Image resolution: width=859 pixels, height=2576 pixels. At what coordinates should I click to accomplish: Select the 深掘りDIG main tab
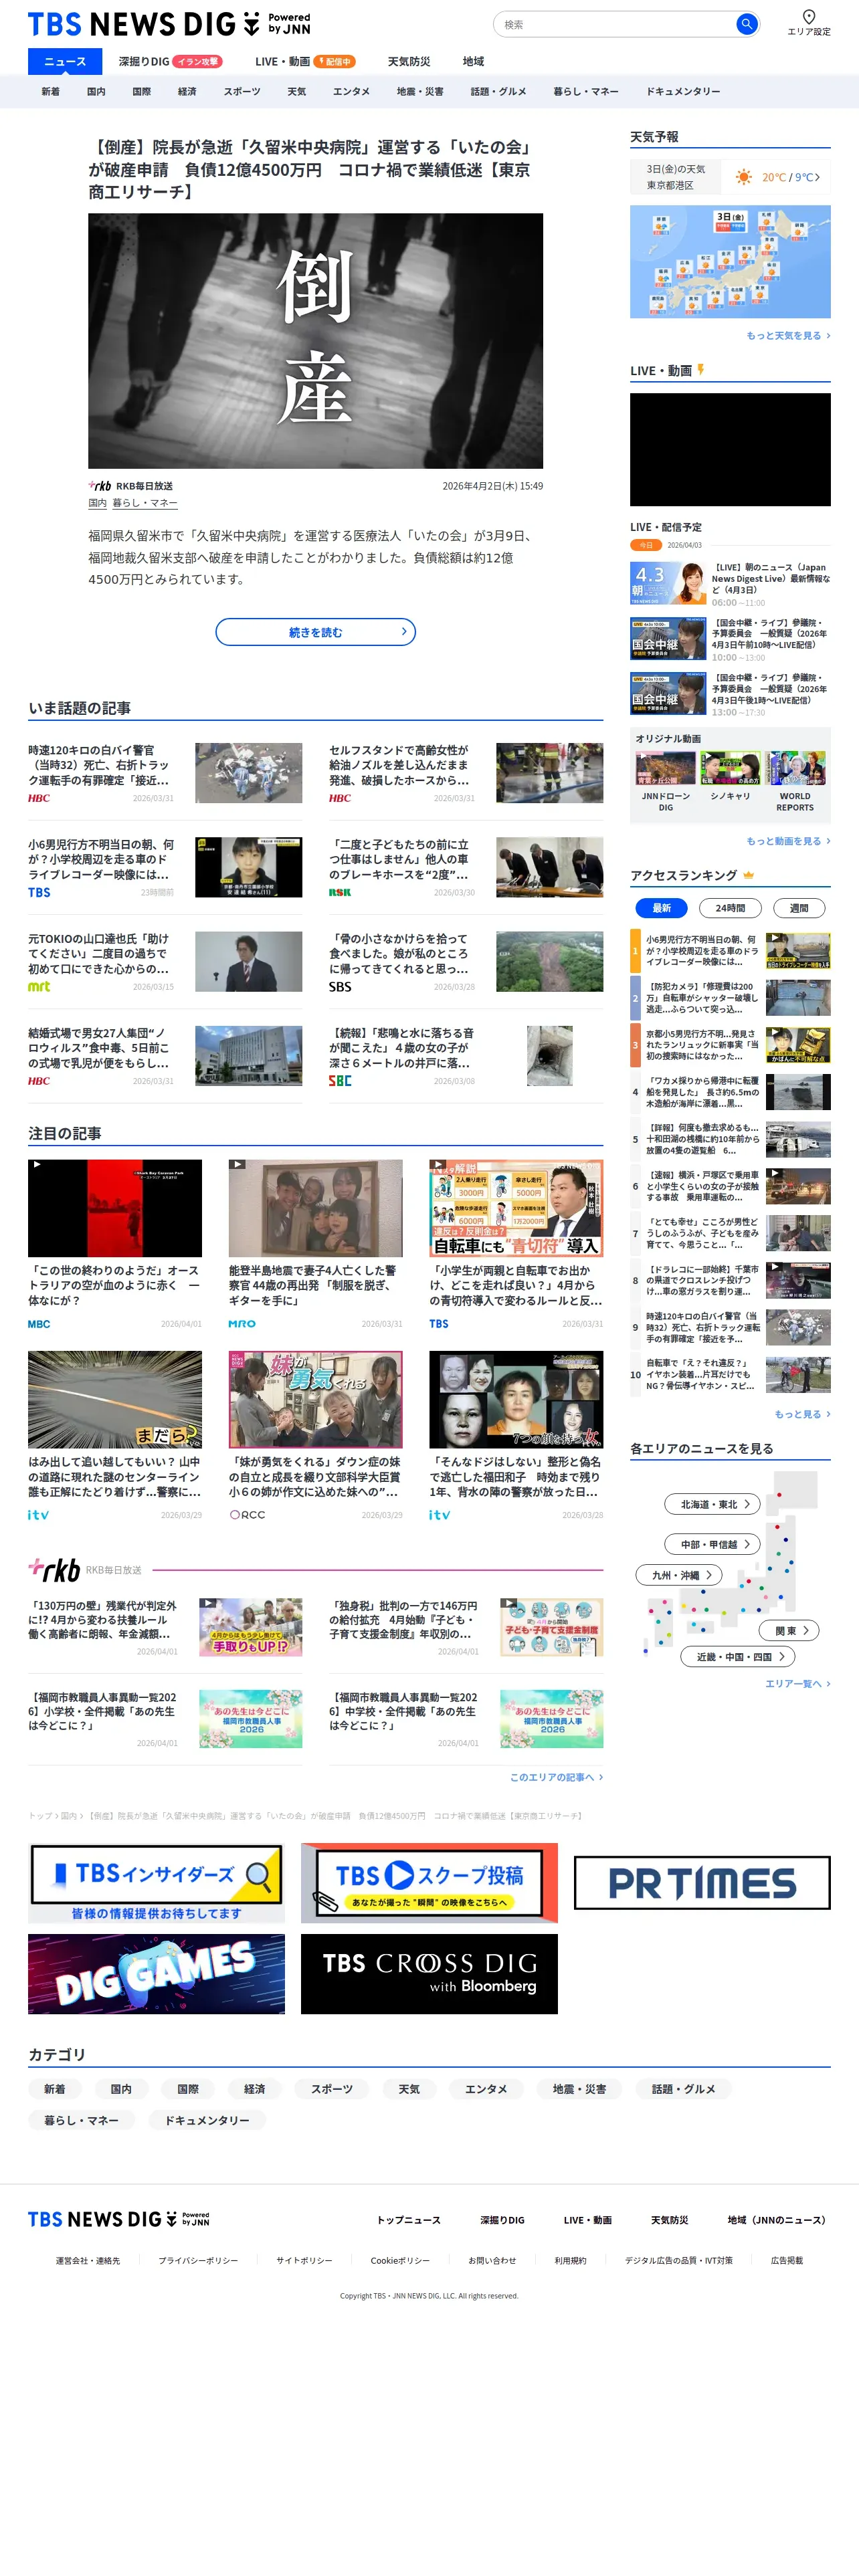[x=170, y=61]
